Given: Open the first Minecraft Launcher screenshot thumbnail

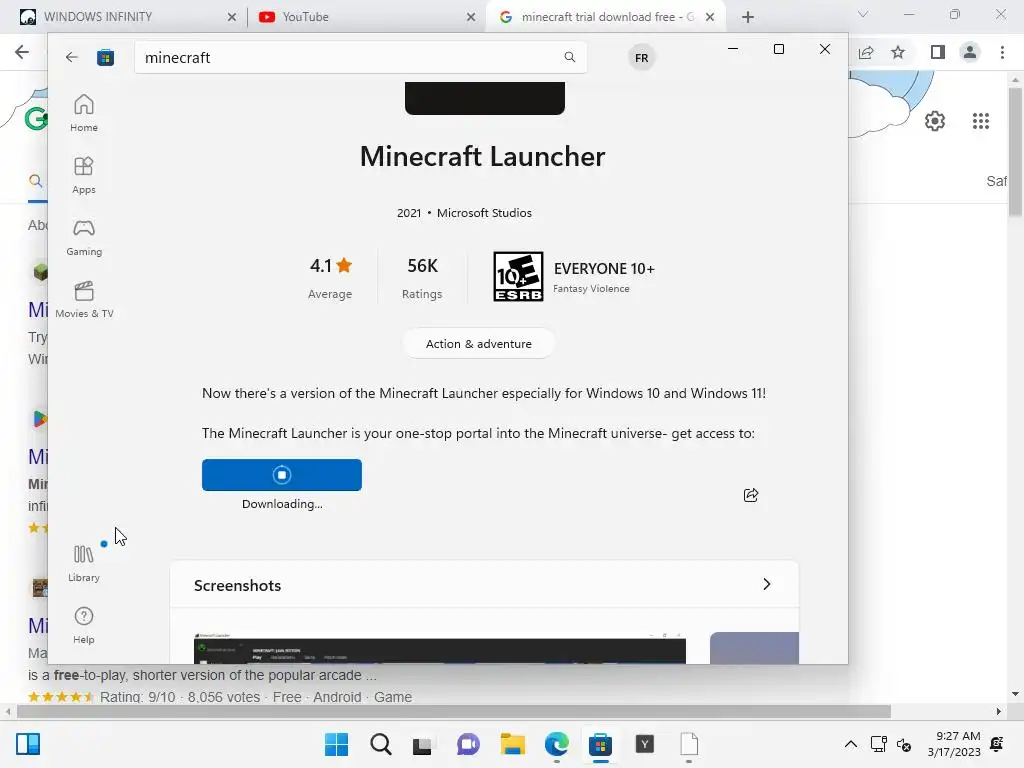Looking at the screenshot, I should (x=440, y=648).
